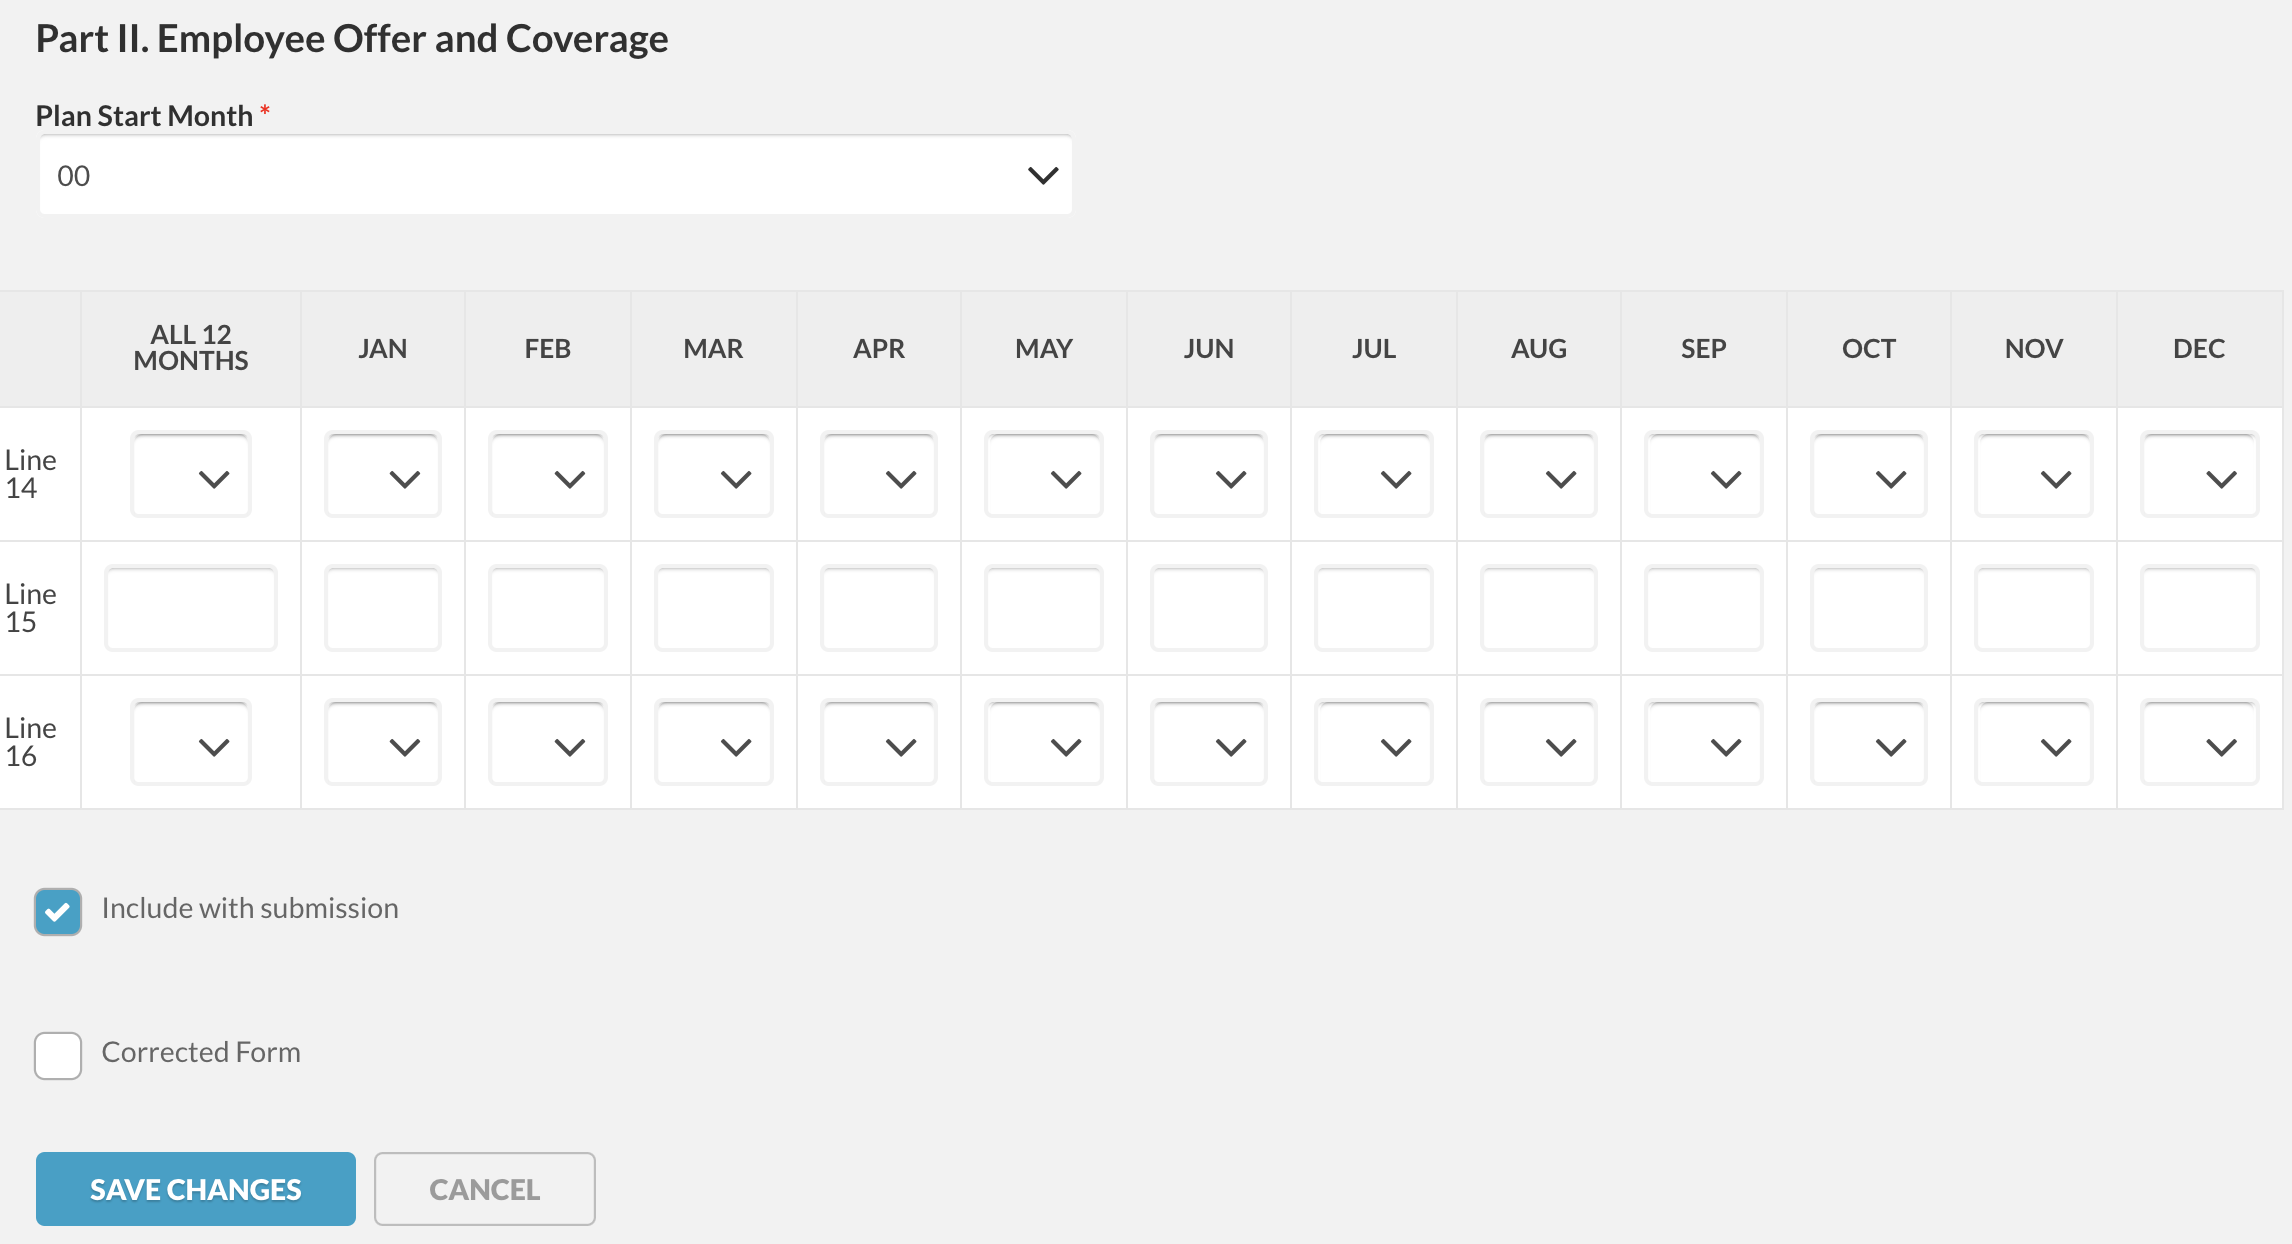Focus Line 15 OCT input field
The image size is (2292, 1244).
pyautogui.click(x=1868, y=608)
